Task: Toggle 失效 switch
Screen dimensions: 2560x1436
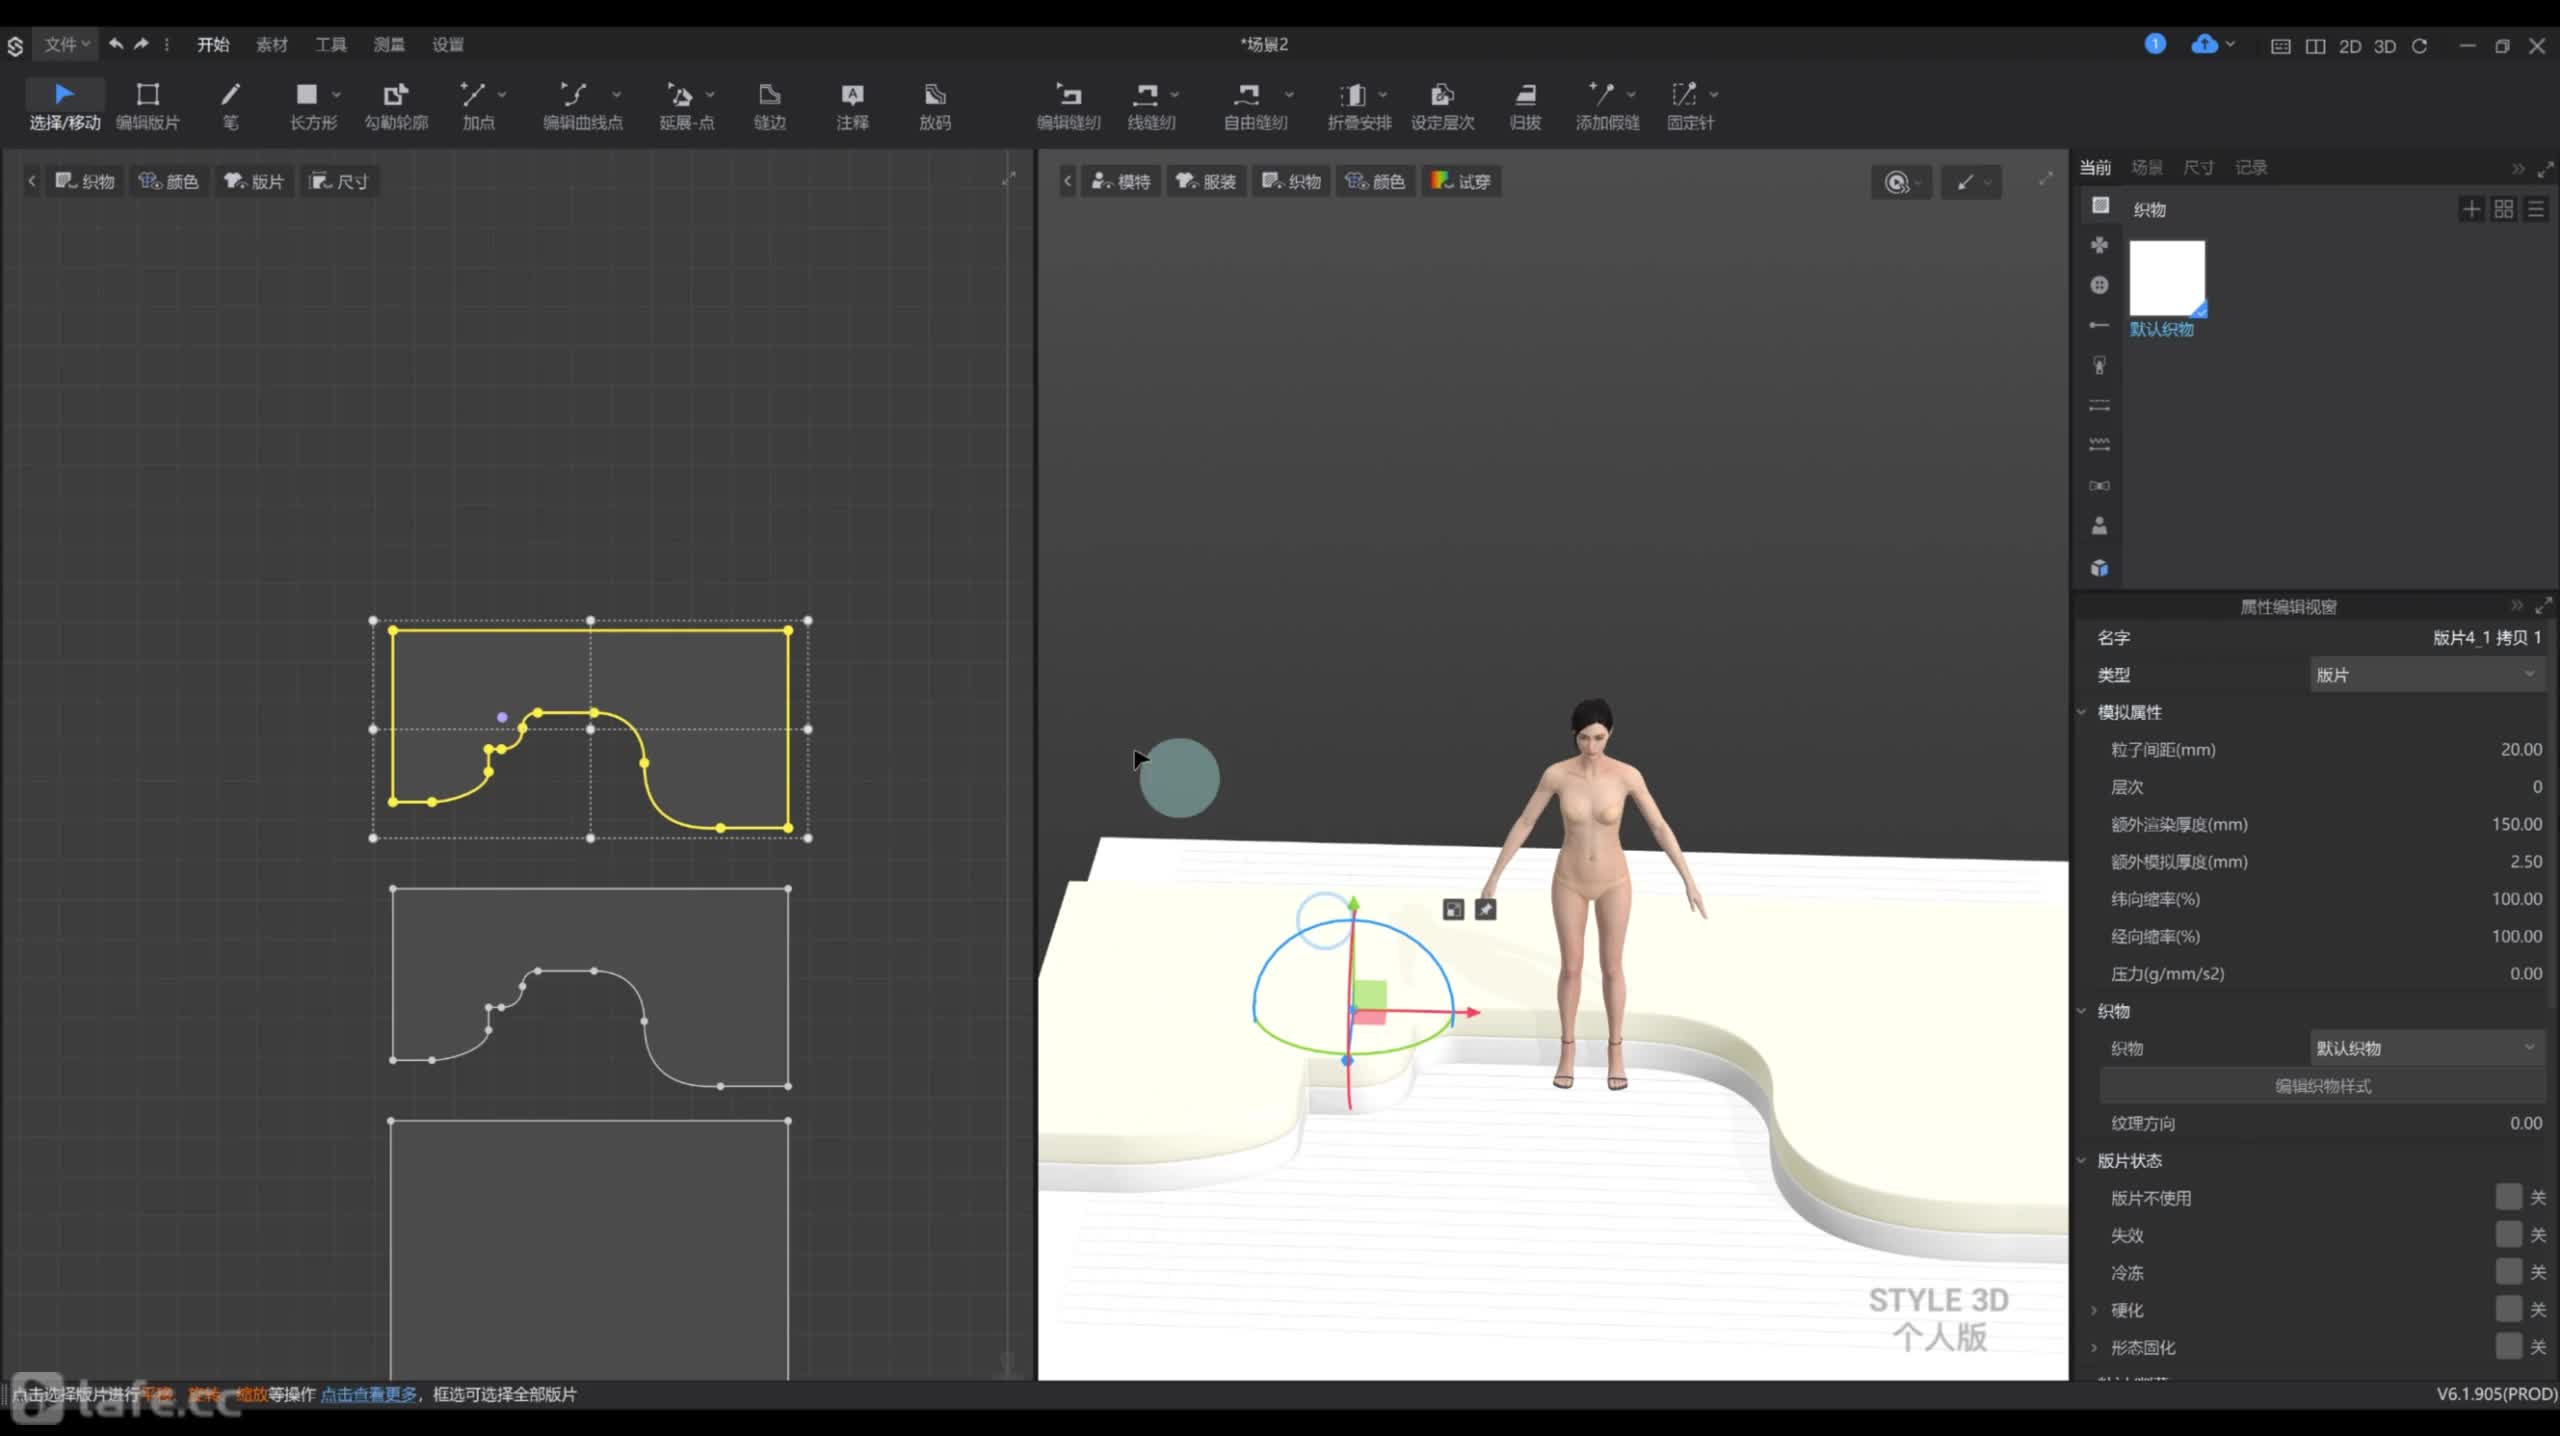Action: [x=2508, y=1234]
